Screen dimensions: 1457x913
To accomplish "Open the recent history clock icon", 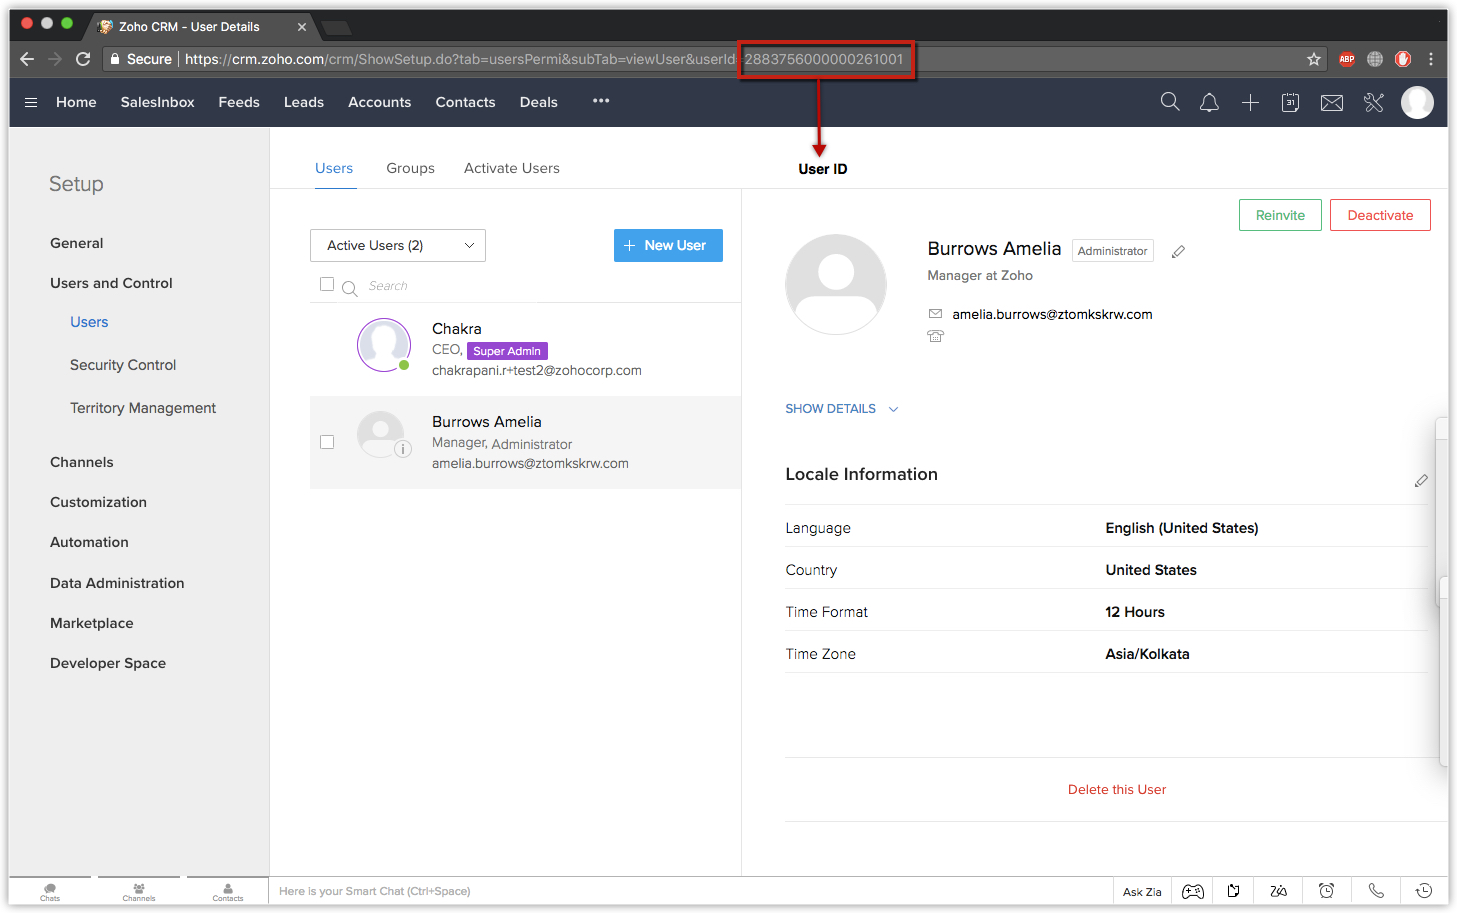I will click(1424, 891).
